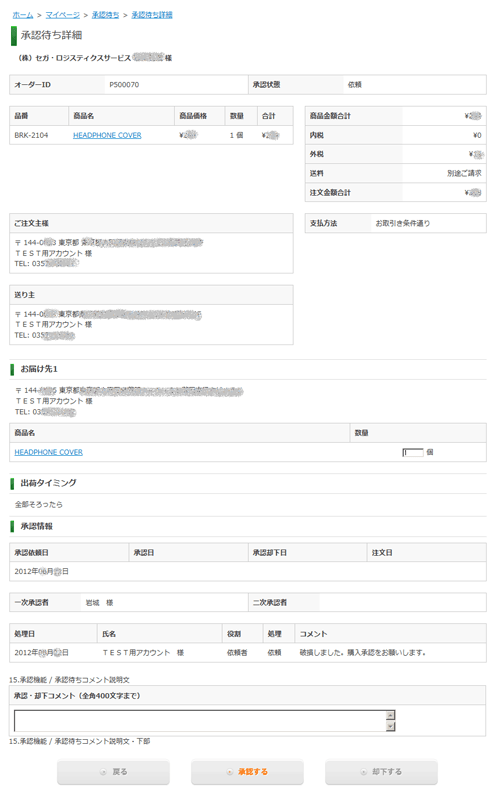Focus the 承認・却下コメント text area

pos(200,720)
